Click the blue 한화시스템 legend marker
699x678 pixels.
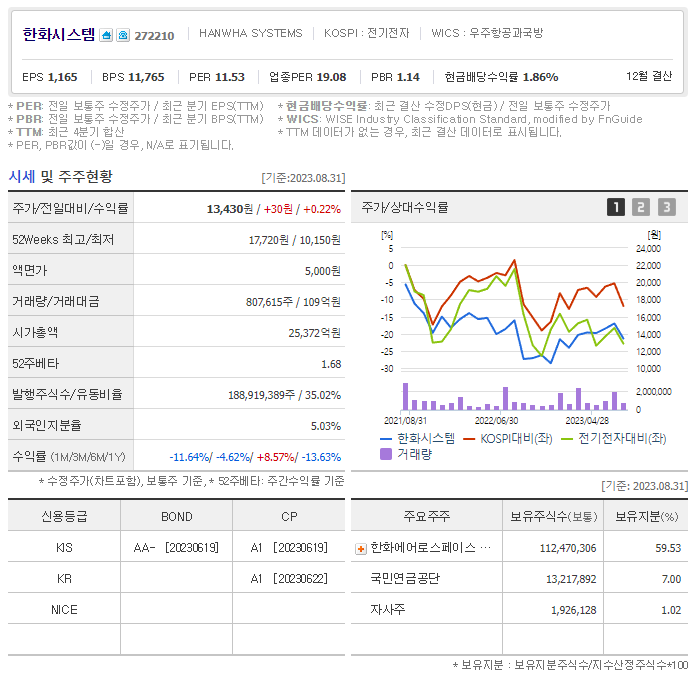(x=386, y=439)
